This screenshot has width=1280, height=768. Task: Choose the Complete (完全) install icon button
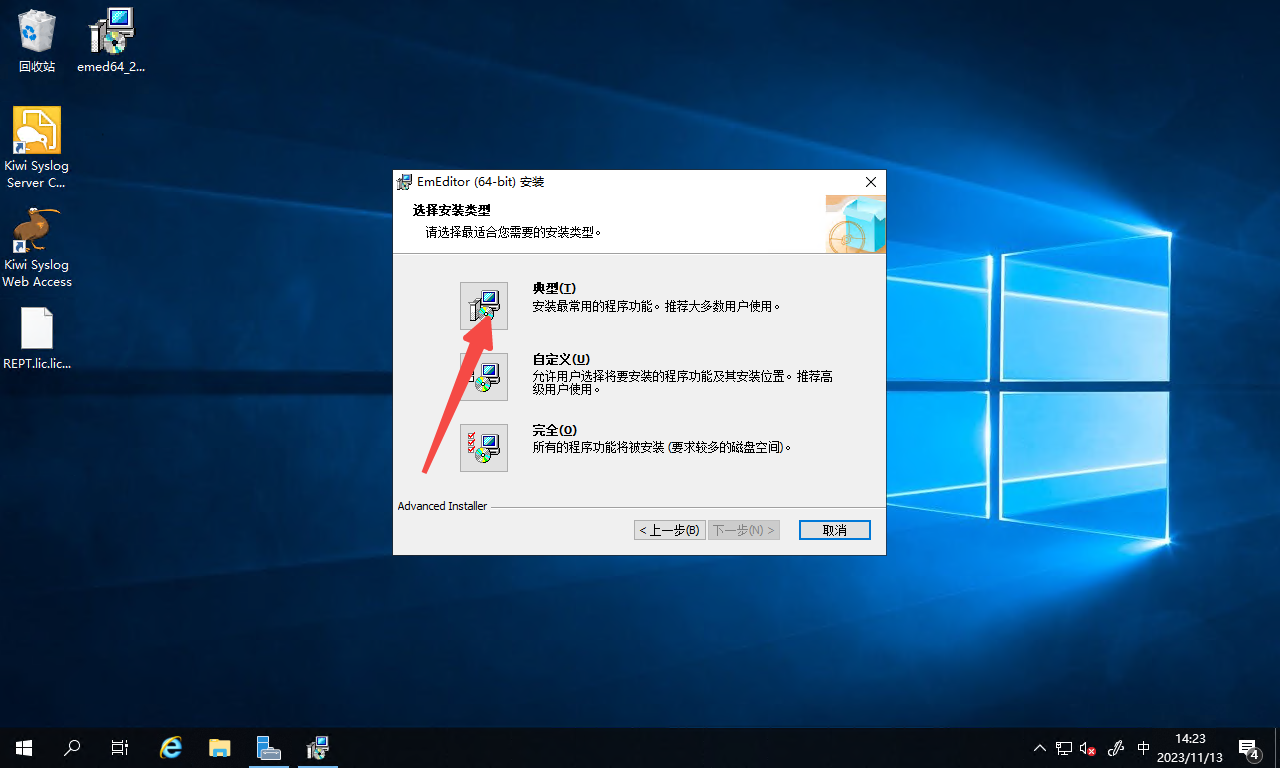pos(484,448)
